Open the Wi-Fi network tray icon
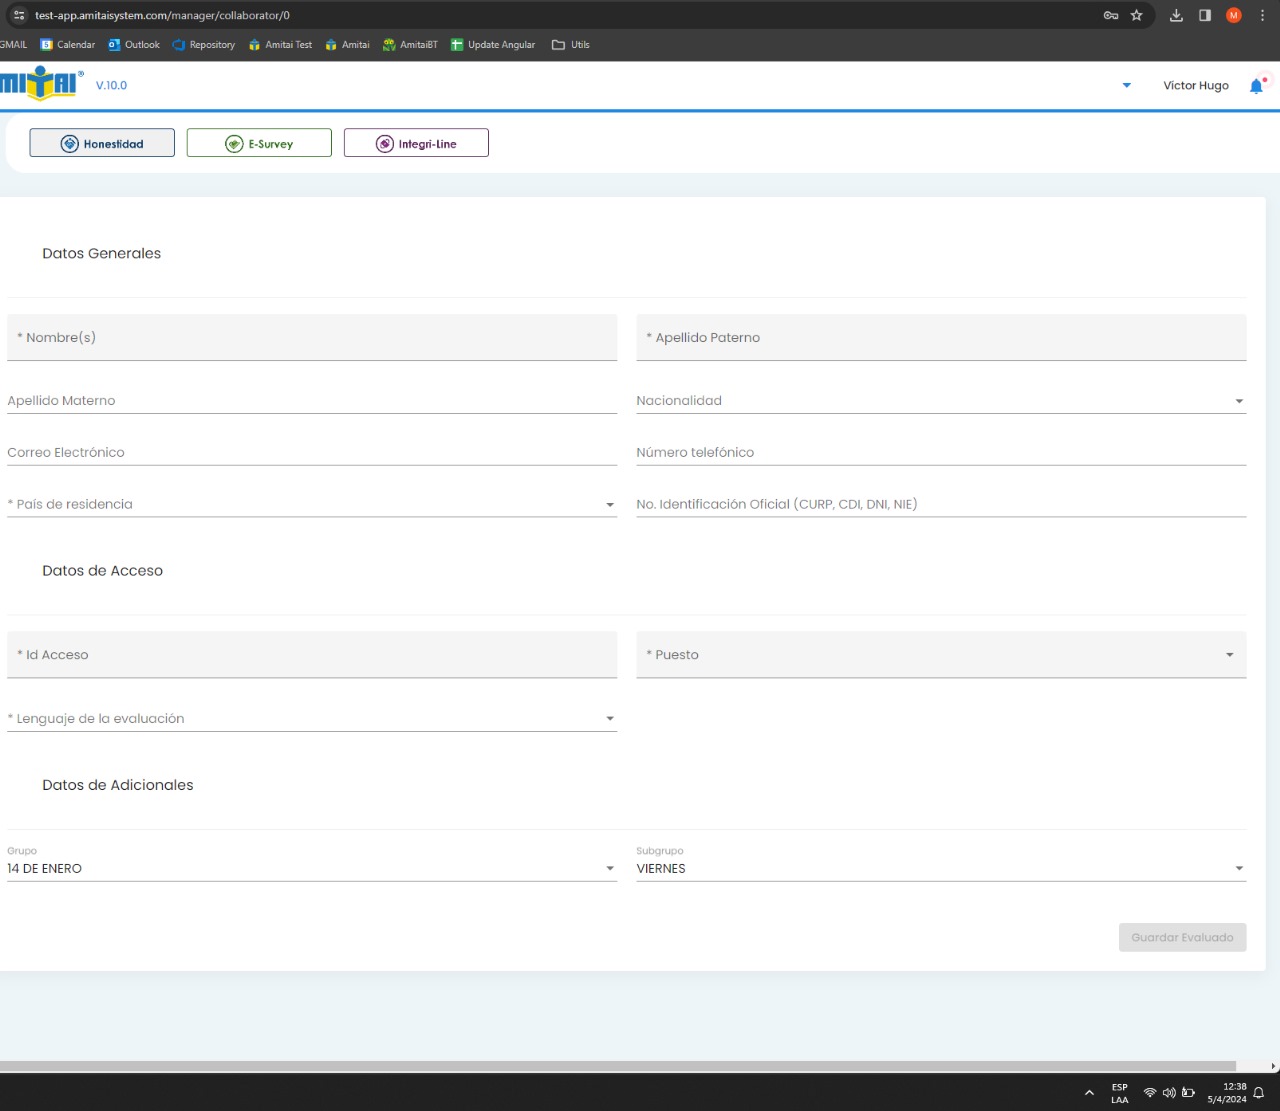The image size is (1280, 1111). 1150,1092
